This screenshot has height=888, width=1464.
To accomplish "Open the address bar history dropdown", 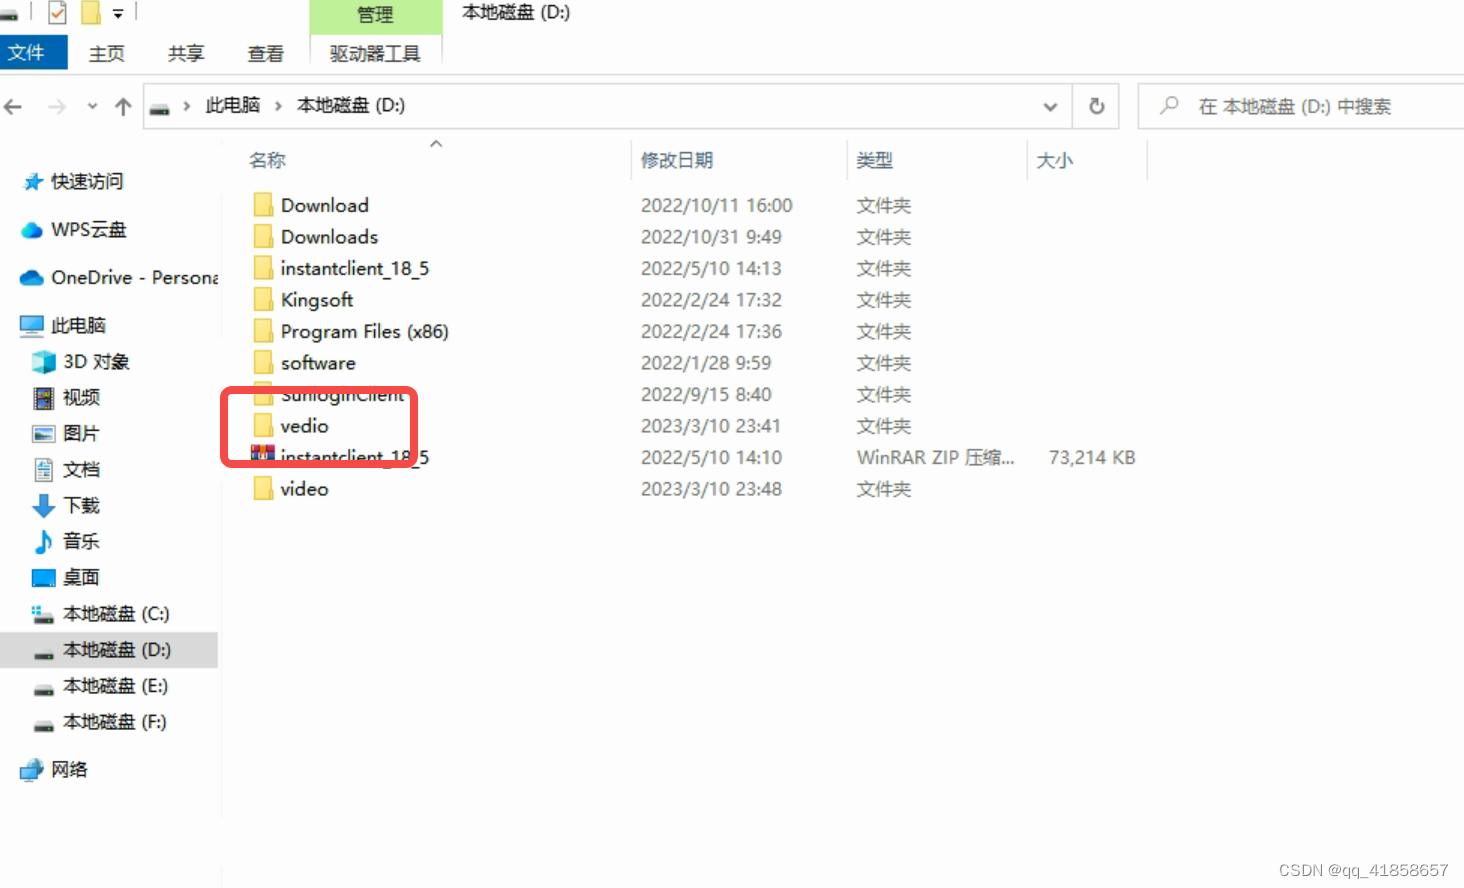I will pos(1049,105).
